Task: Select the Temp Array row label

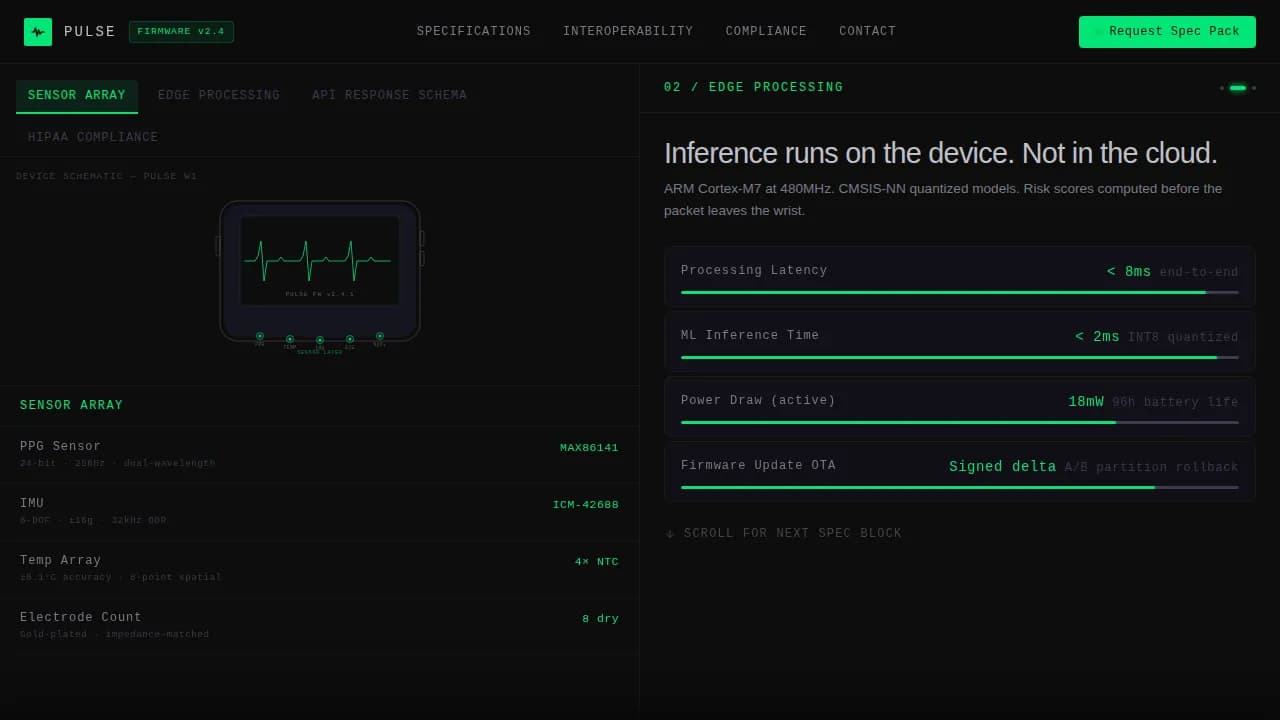Action: click(x=60, y=560)
